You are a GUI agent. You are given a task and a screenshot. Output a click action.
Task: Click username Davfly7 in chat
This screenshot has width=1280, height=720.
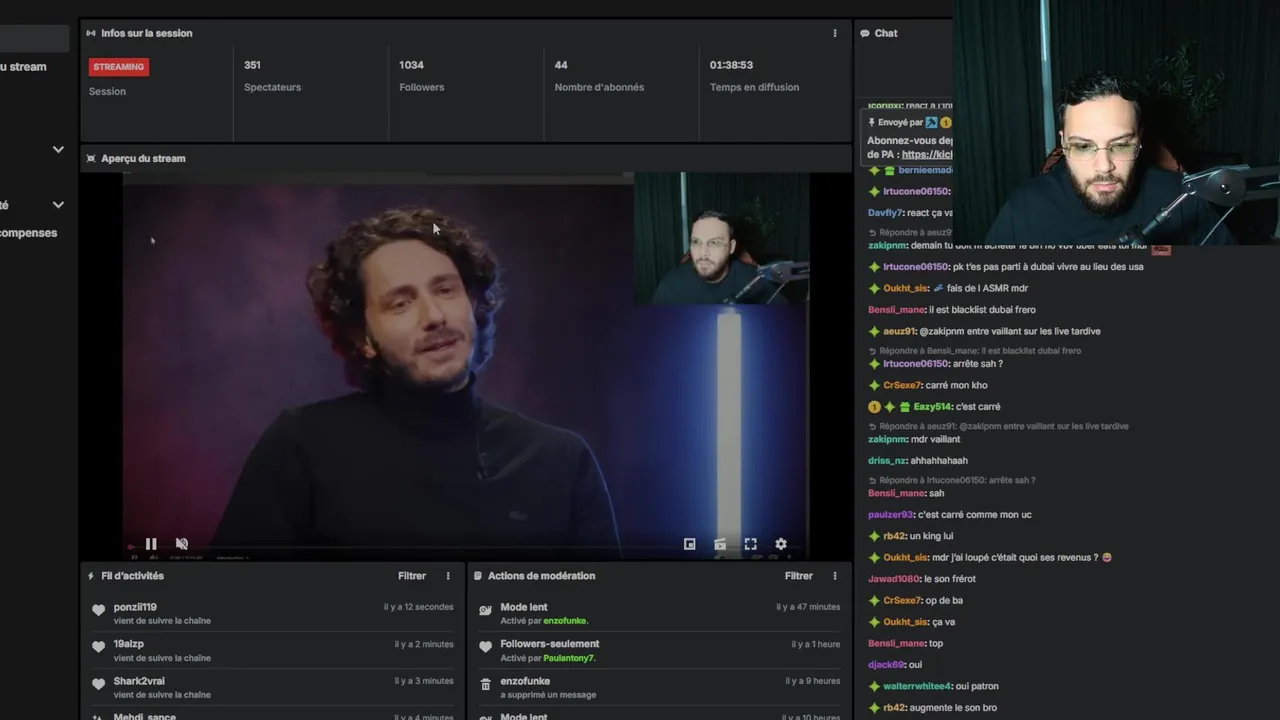tap(885, 213)
